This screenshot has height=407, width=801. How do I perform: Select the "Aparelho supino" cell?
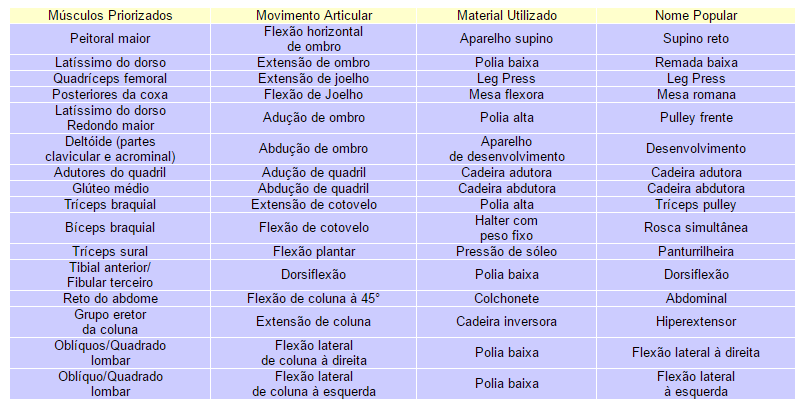coord(506,39)
